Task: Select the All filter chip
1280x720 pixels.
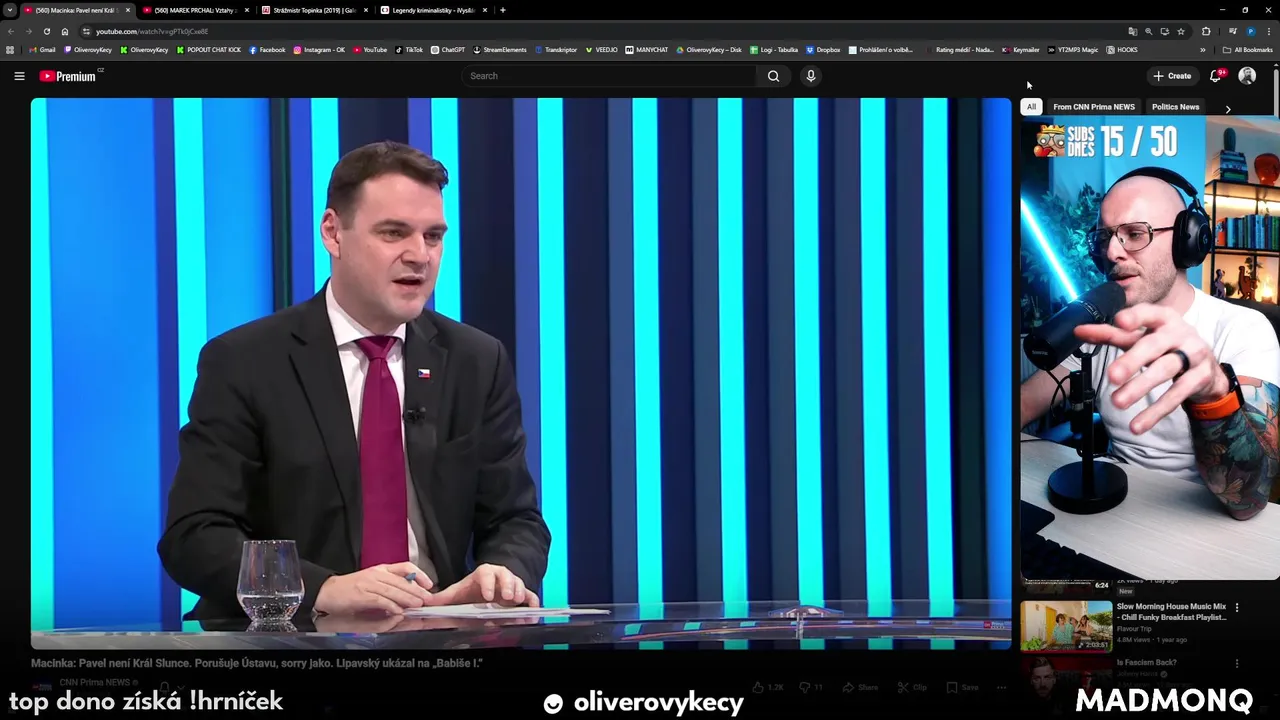Action: 1031,107
